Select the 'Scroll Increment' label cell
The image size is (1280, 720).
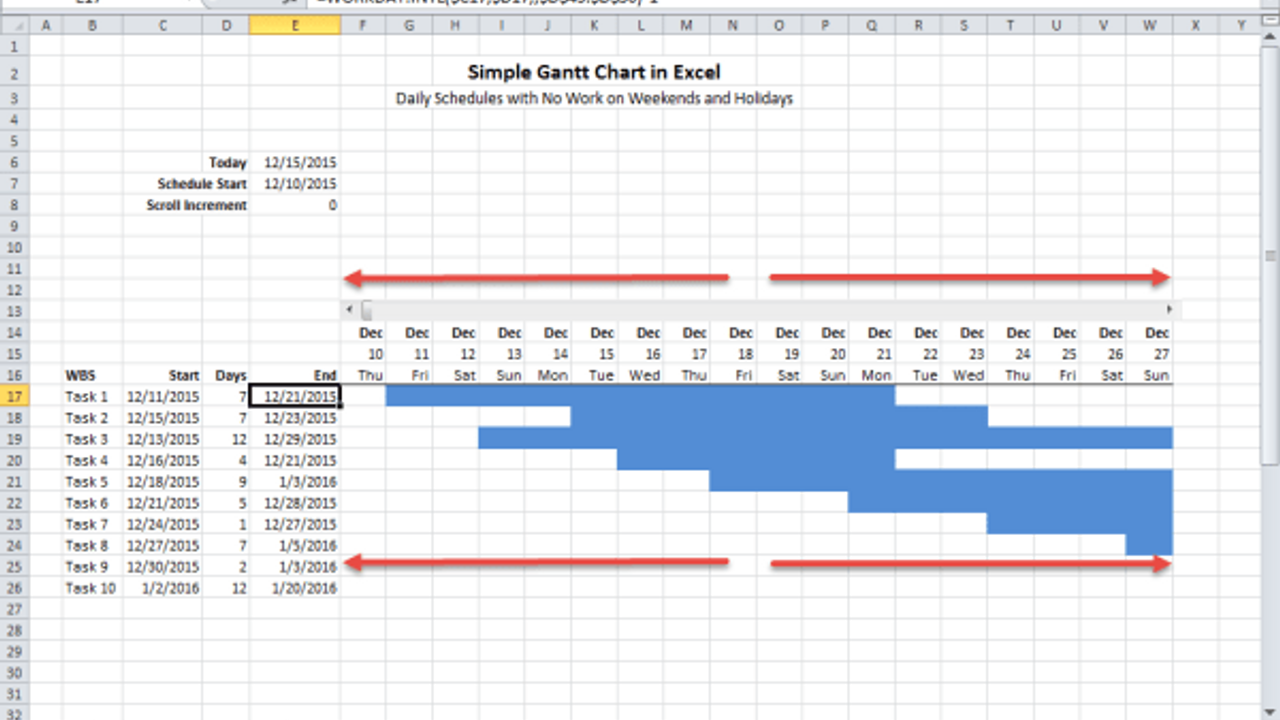(x=197, y=205)
